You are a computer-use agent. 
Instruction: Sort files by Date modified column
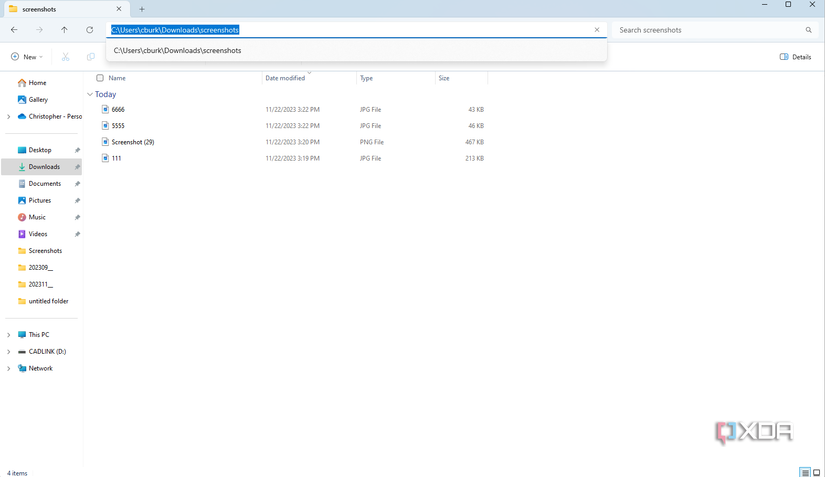tap(285, 78)
